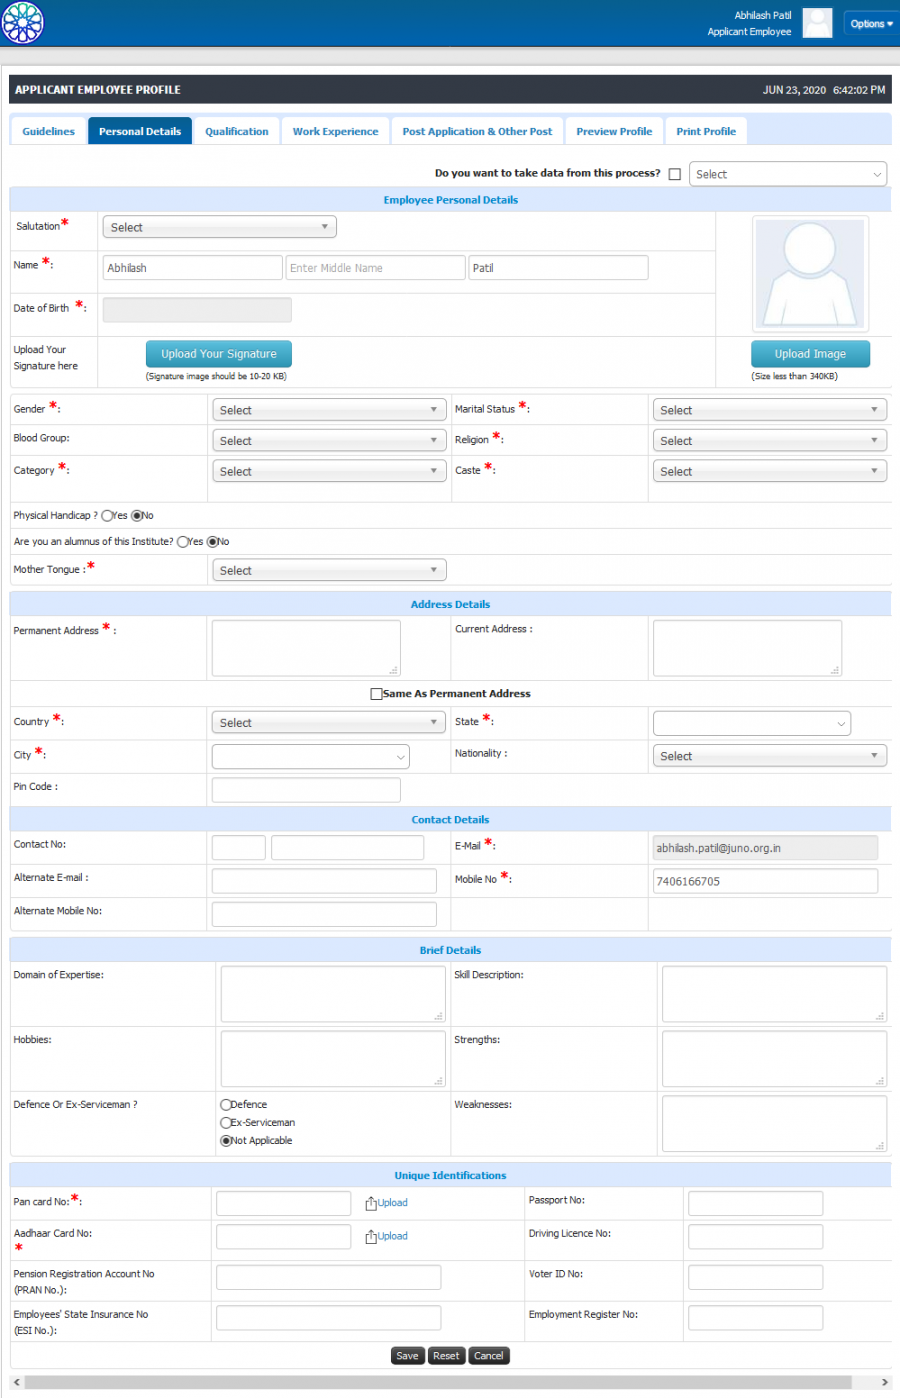
Task: Click the Reset button
Action: coord(446,1356)
